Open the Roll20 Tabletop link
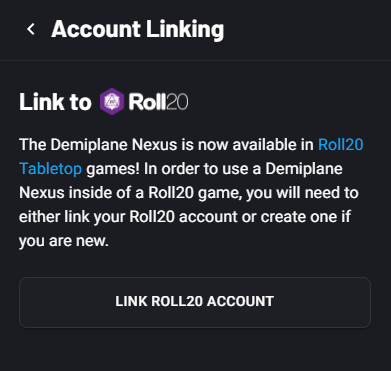The height and width of the screenshot is (371, 391). point(191,157)
